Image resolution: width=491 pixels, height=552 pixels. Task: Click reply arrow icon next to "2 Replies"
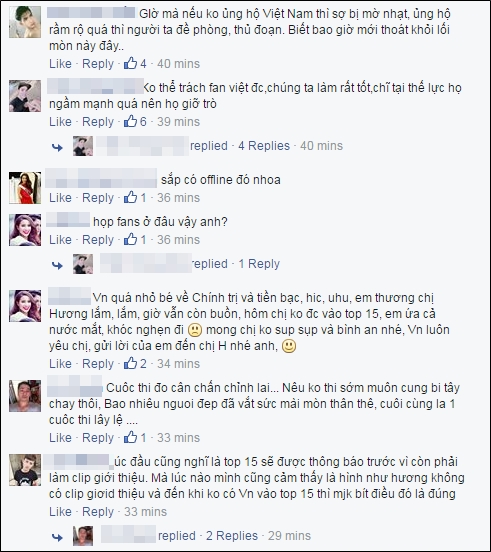[x=57, y=537]
